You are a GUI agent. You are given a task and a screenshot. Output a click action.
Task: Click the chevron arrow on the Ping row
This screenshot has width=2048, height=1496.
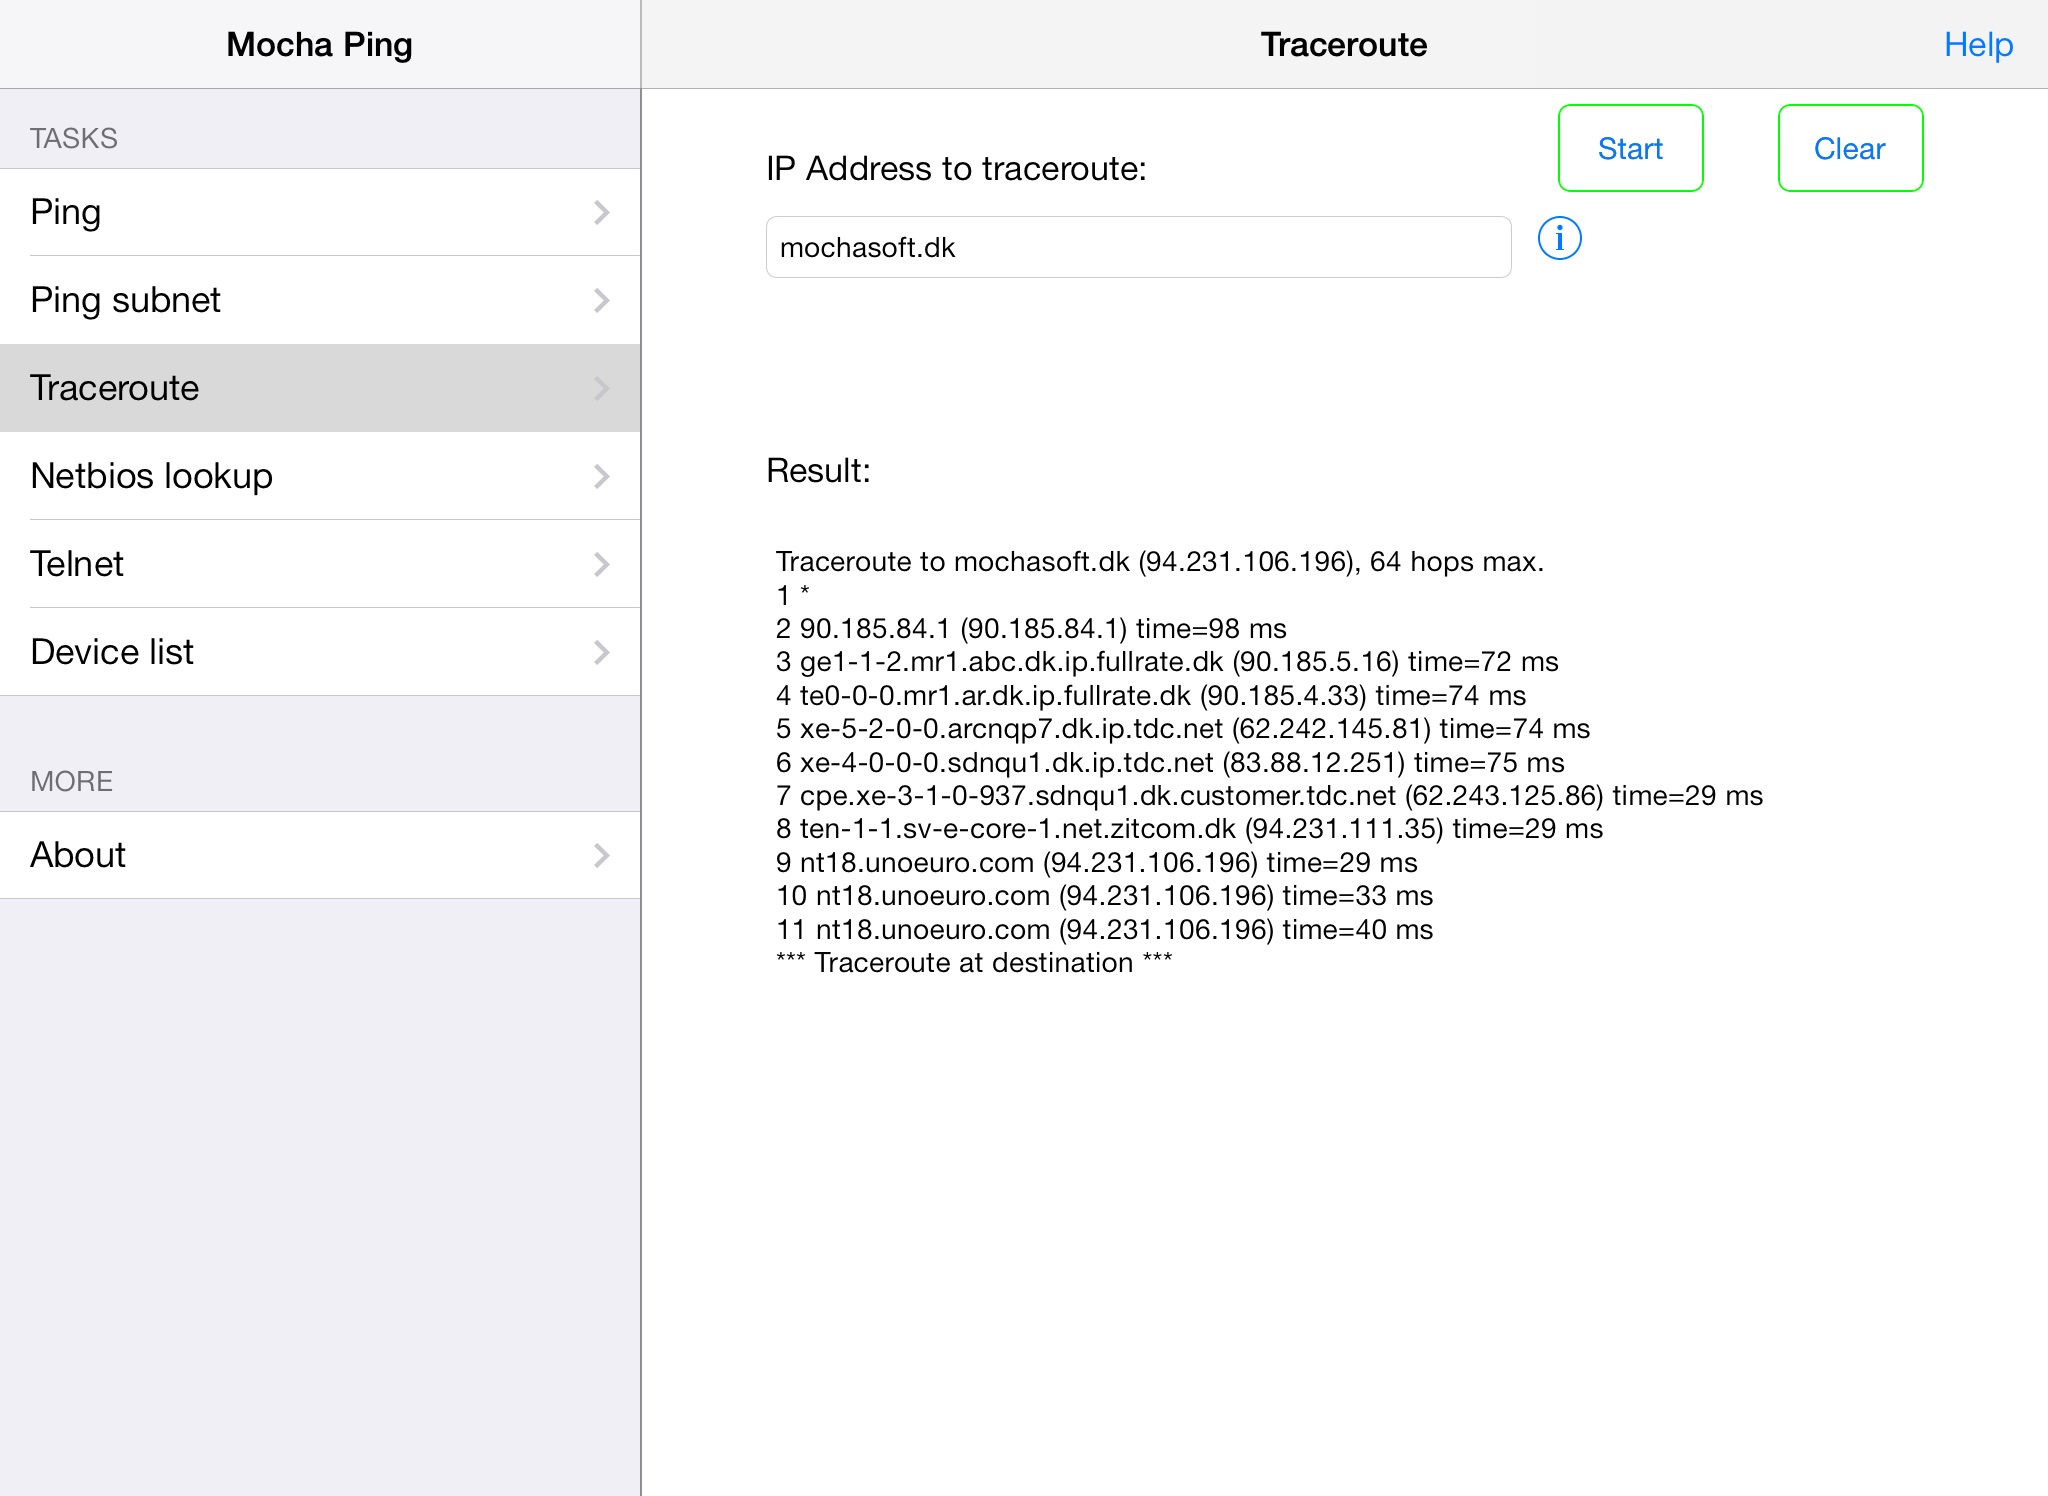[601, 212]
